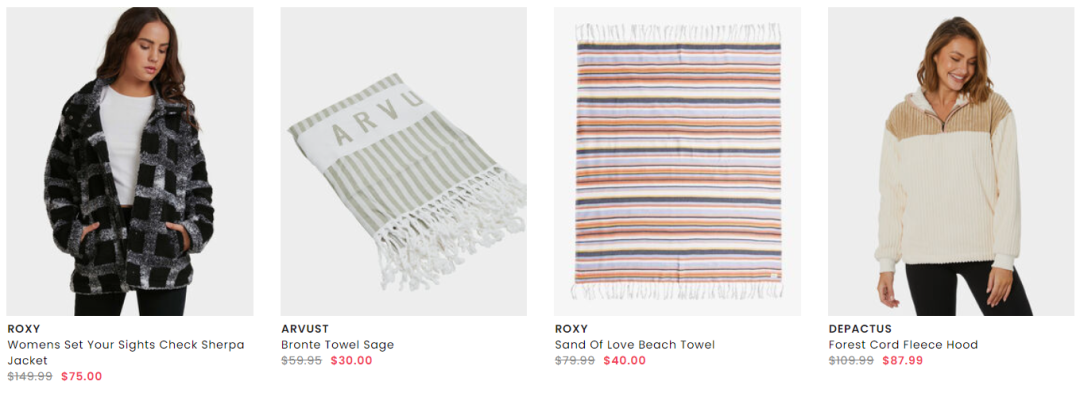Click the crossed-out $79.99 original price
This screenshot has width=1080, height=416.
point(574,360)
